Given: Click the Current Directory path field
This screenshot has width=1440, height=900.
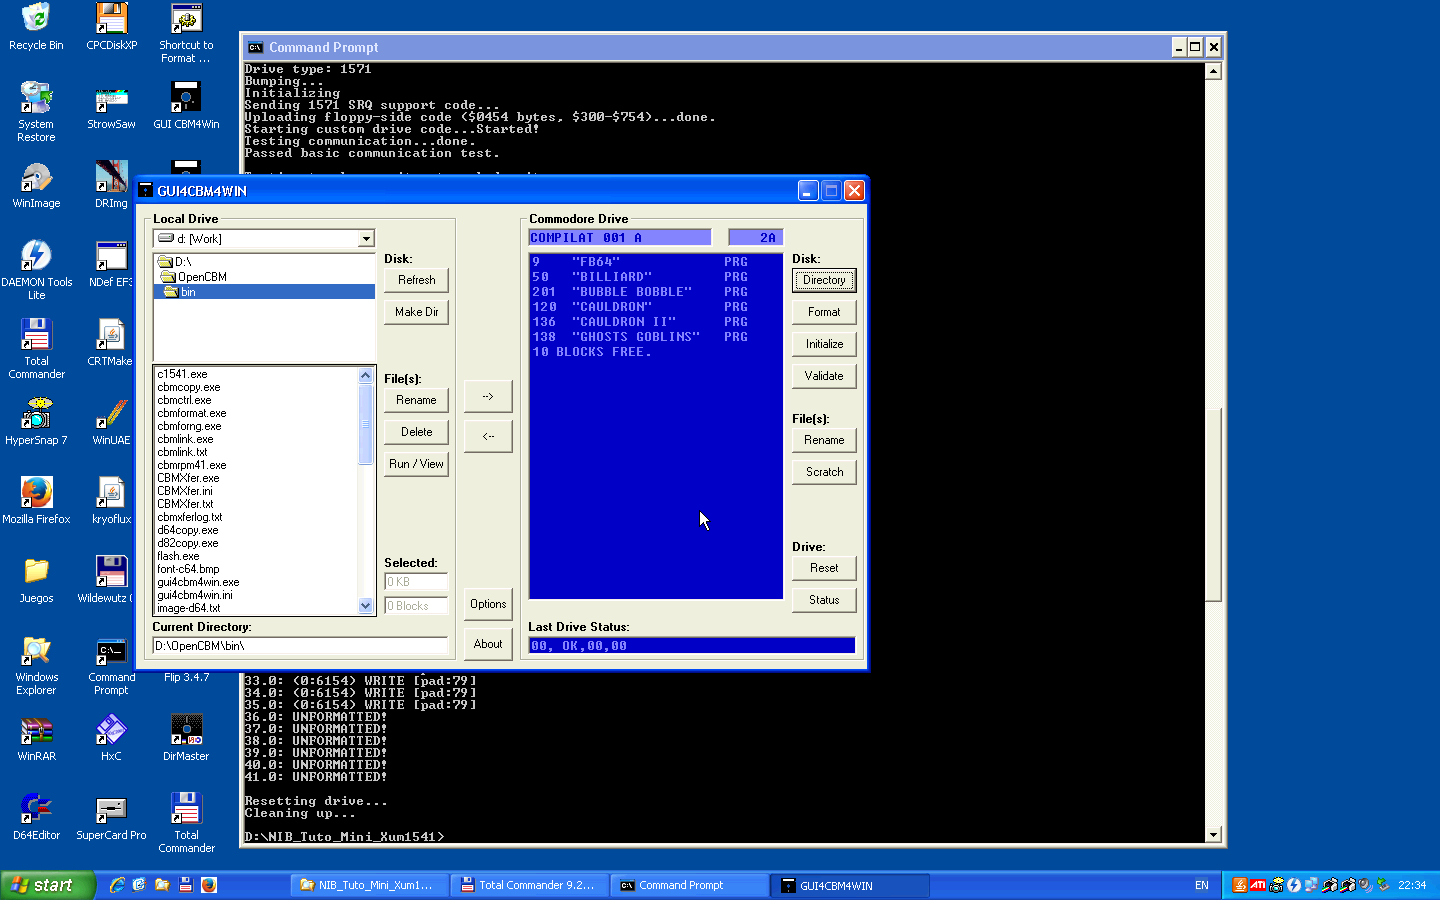Looking at the screenshot, I should point(300,646).
